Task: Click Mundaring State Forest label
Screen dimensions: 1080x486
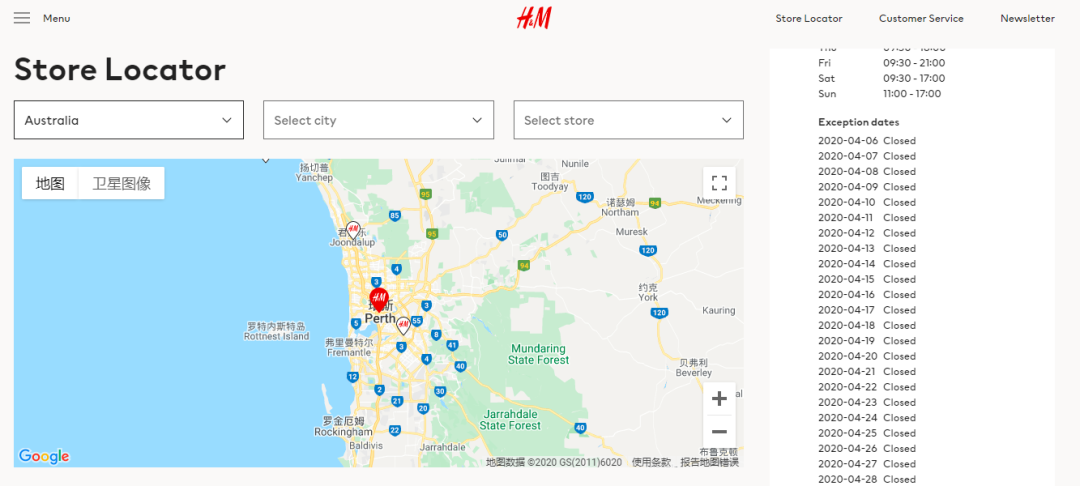Action: click(539, 354)
